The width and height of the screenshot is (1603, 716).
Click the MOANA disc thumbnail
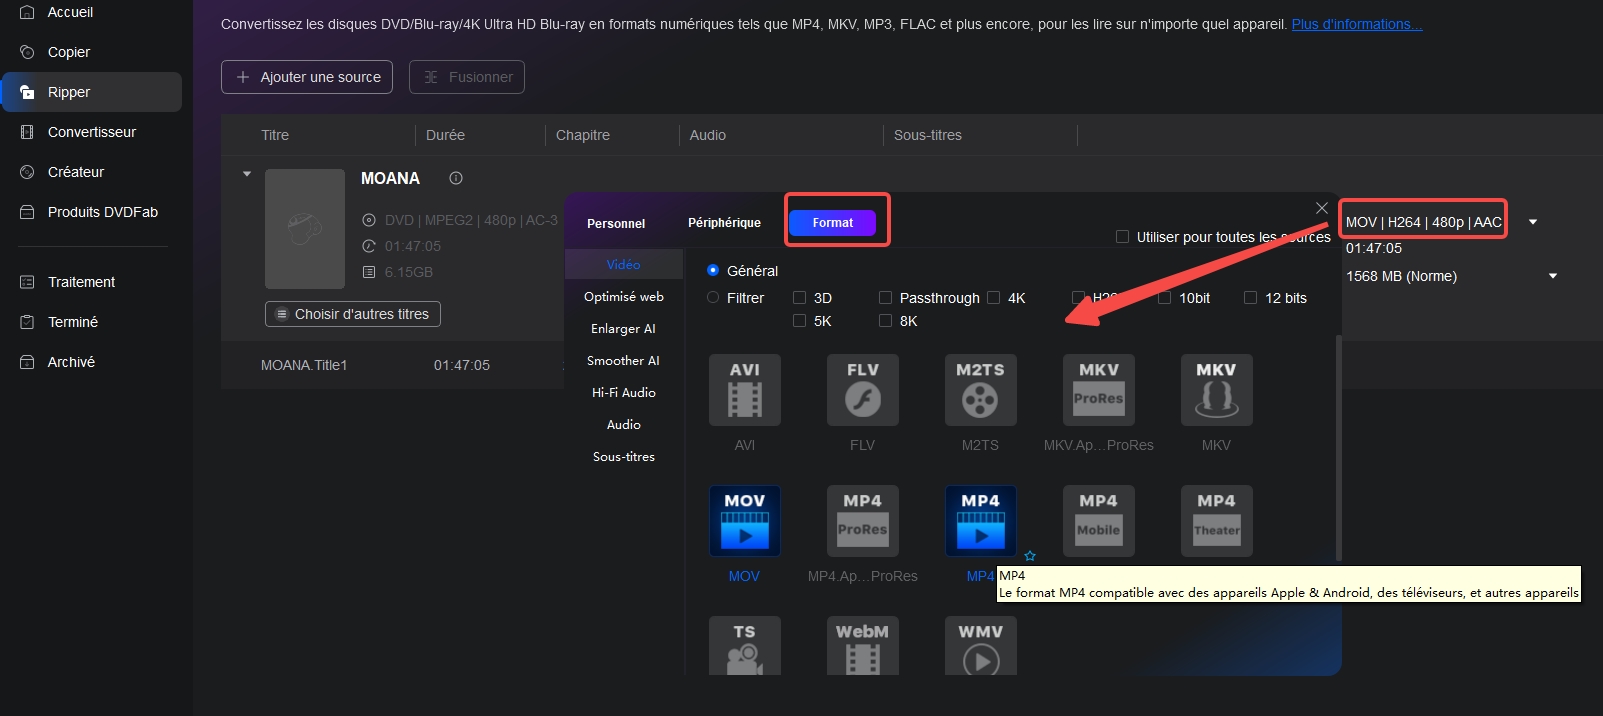[305, 229]
